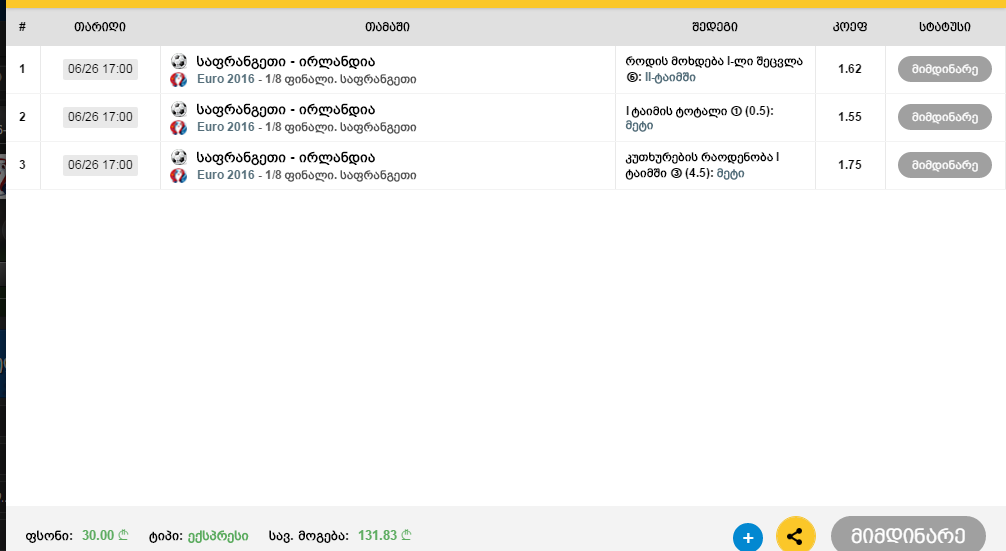
Task: Click the 06/26 17:00 date in row 1
Action: tap(100, 69)
